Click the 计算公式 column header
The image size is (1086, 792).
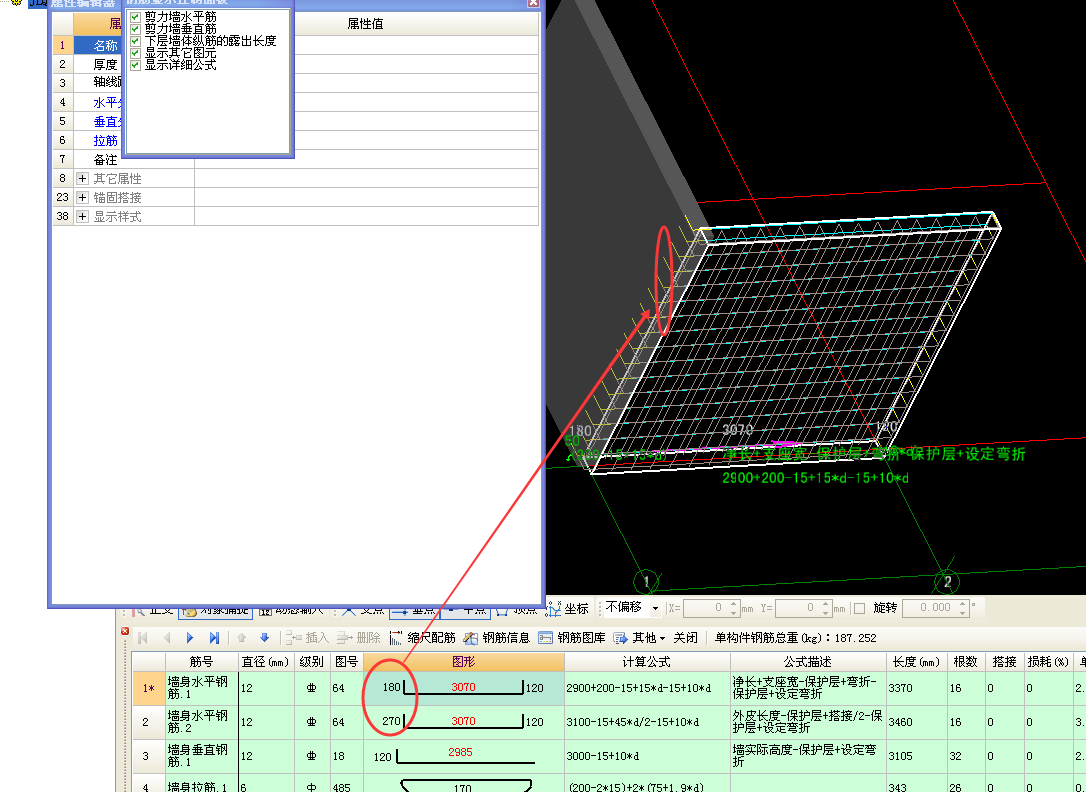[x=647, y=662]
